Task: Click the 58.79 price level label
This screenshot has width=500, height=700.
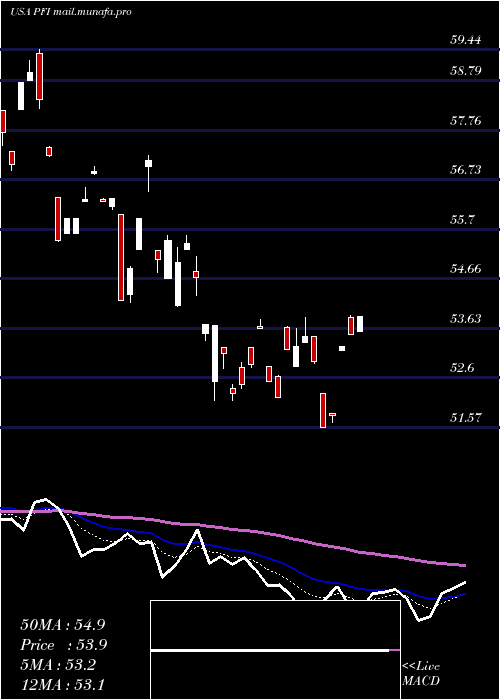Action: [466, 71]
